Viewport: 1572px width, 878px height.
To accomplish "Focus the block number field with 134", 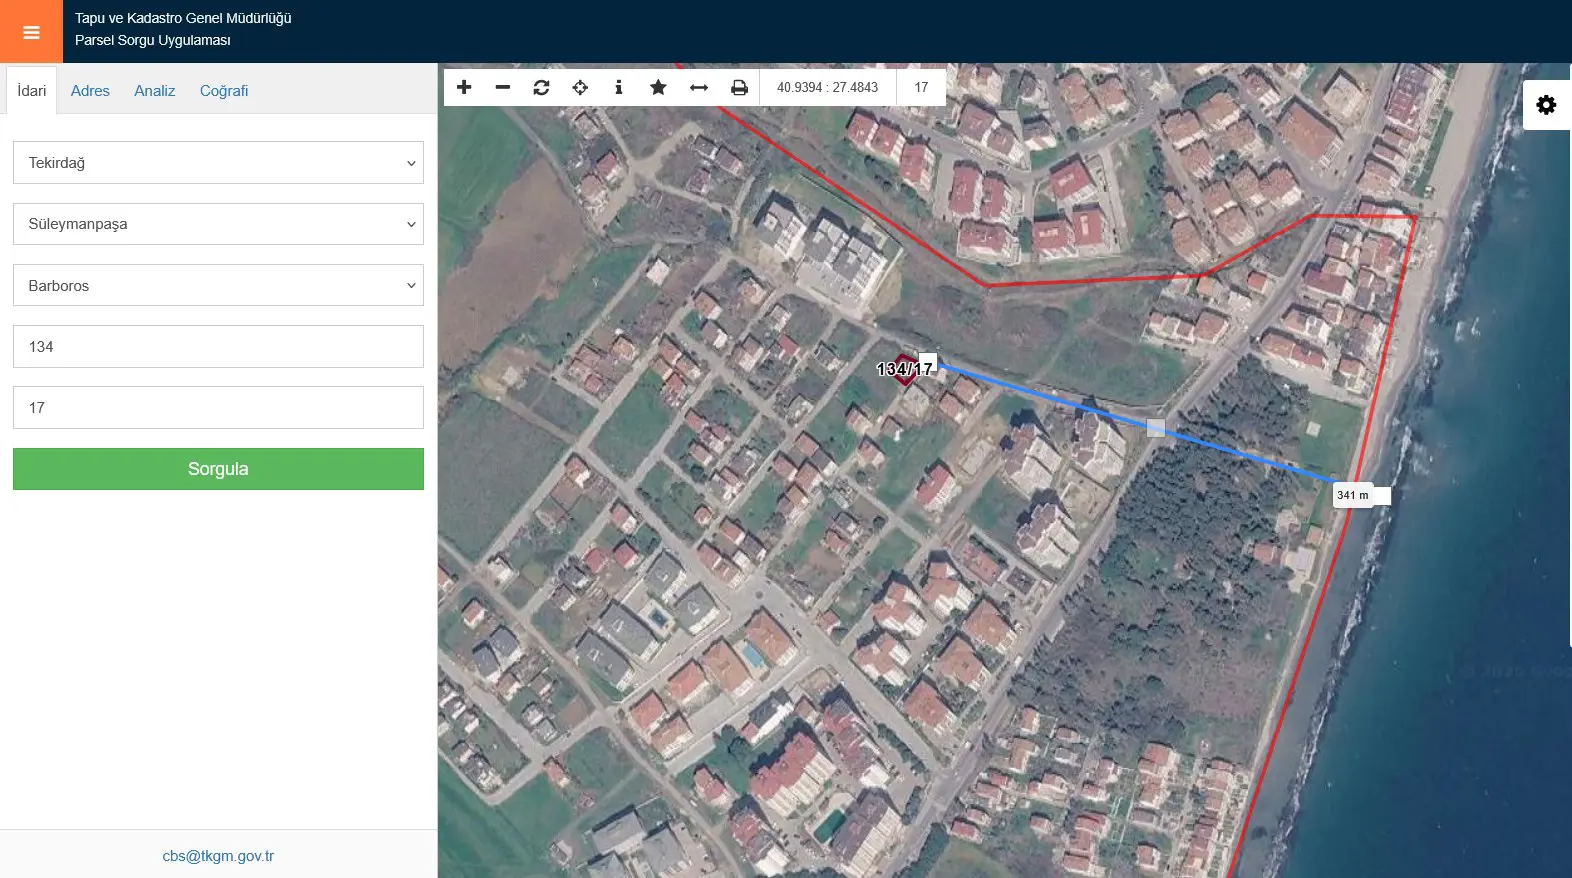I will click(218, 346).
